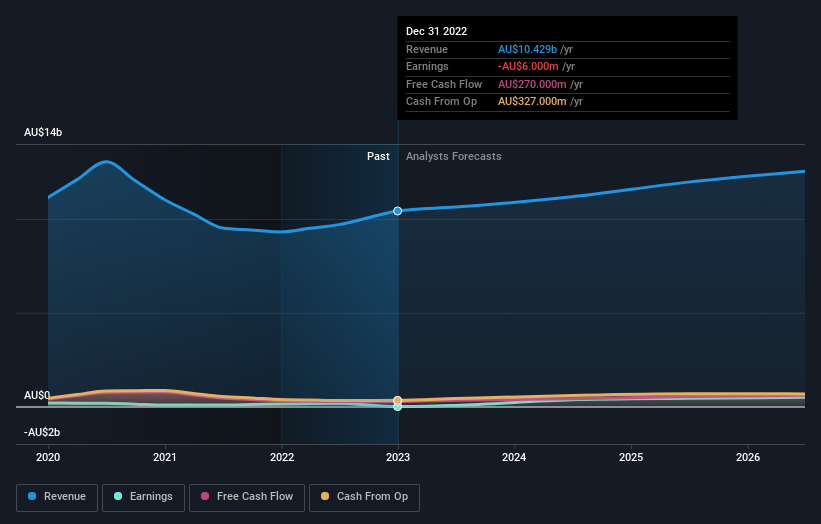Toggle the Cash From Op legend button
Viewport: 821px width, 524px height.
coord(364,497)
